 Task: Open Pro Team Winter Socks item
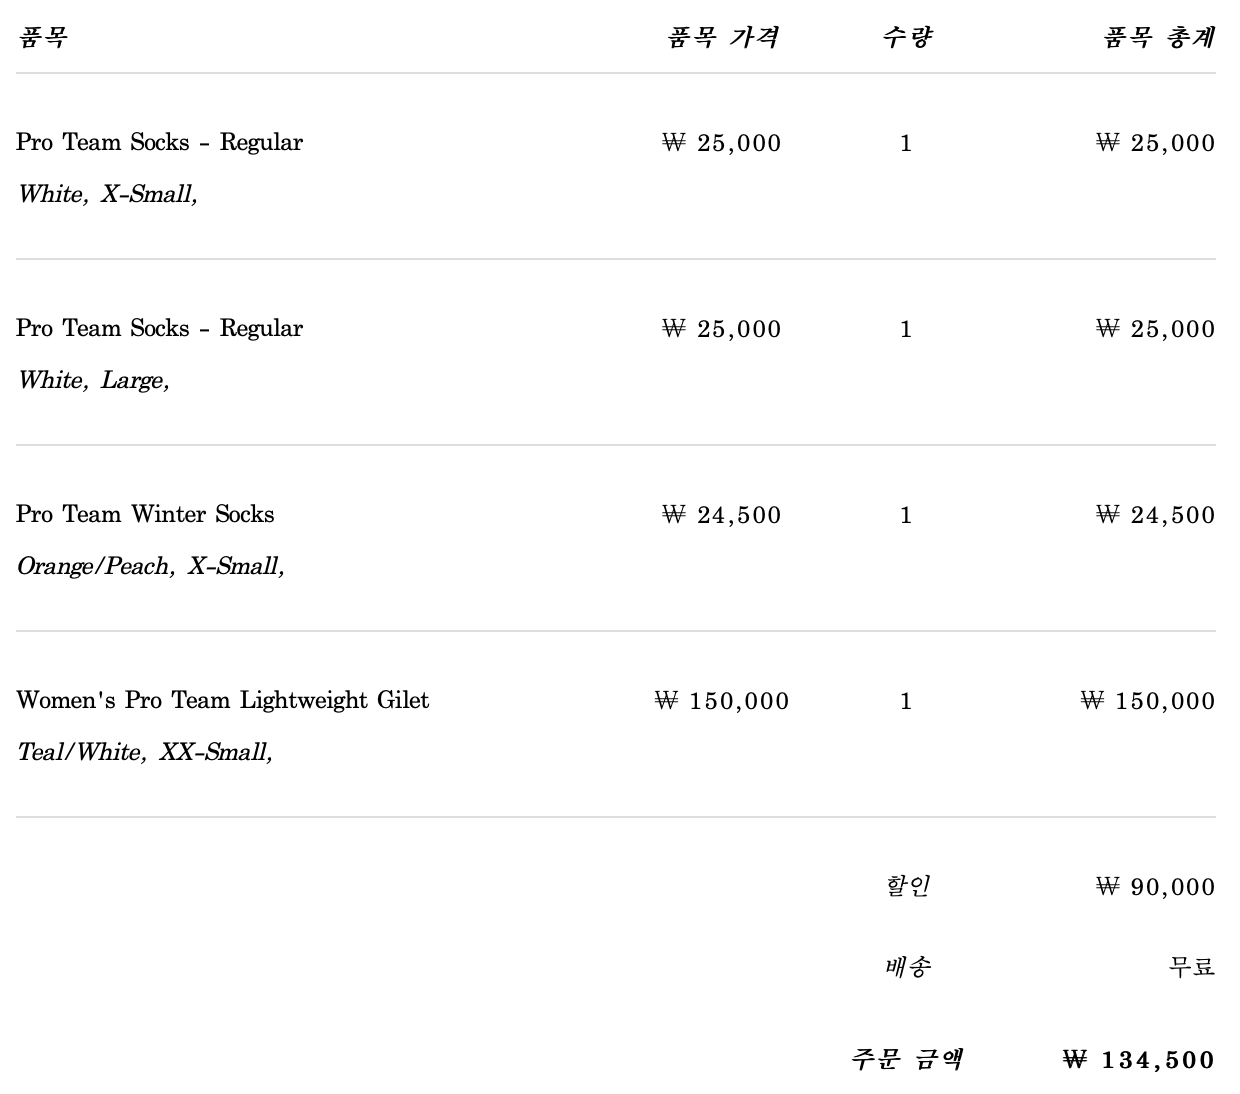[145, 514]
